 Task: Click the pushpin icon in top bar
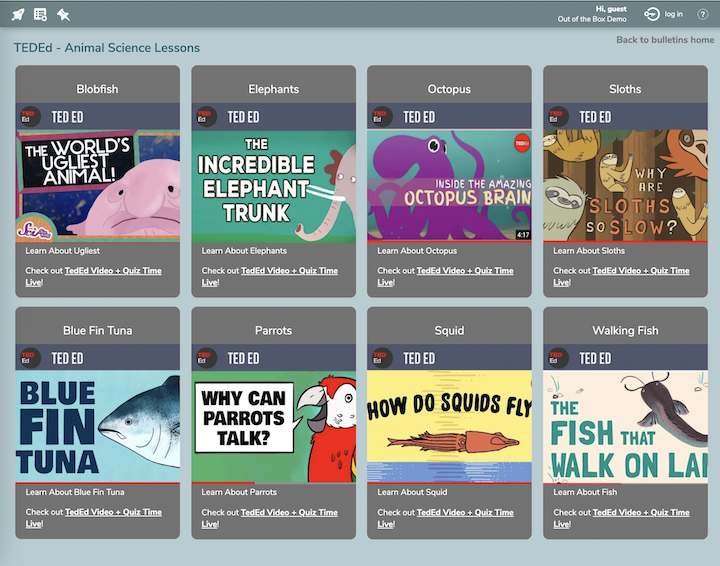pyautogui.click(x=64, y=14)
